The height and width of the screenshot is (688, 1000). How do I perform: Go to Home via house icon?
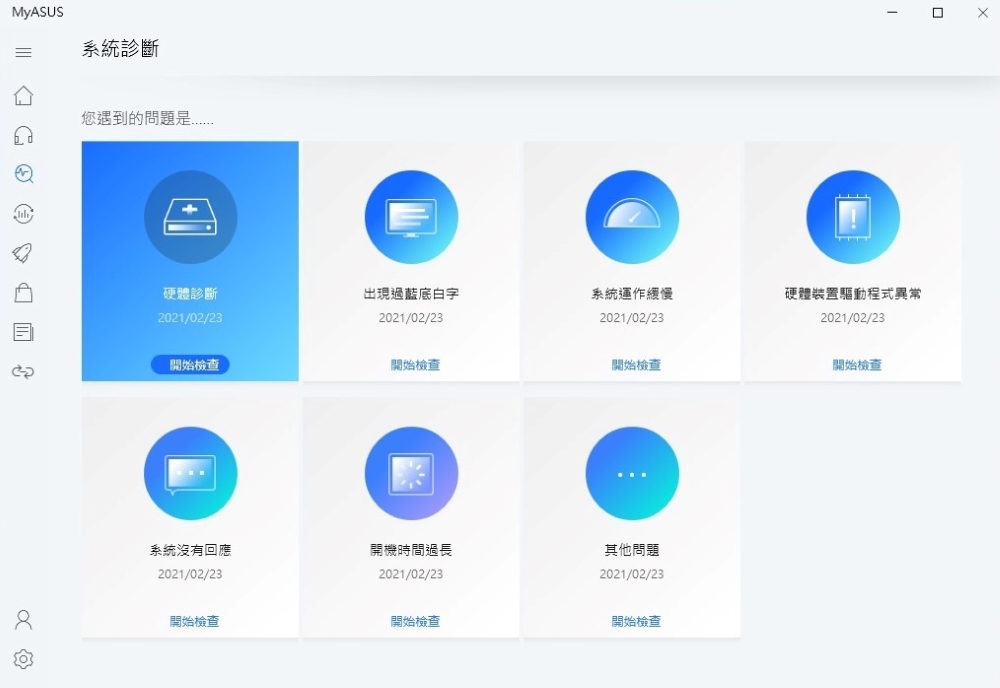point(23,96)
